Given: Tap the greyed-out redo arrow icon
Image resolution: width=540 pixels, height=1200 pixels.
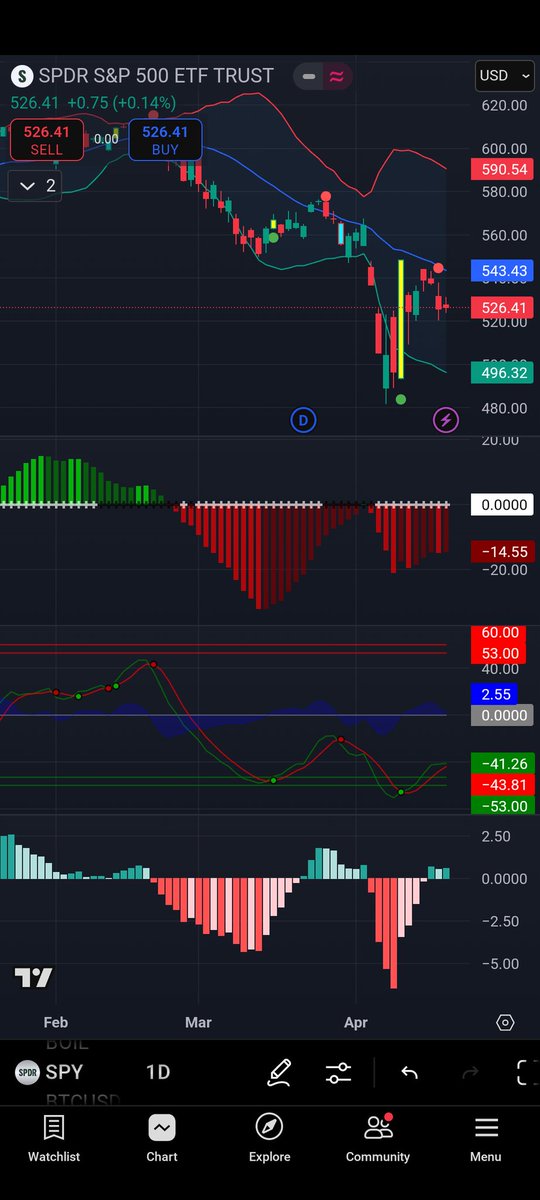Looking at the screenshot, I should click(470, 1073).
